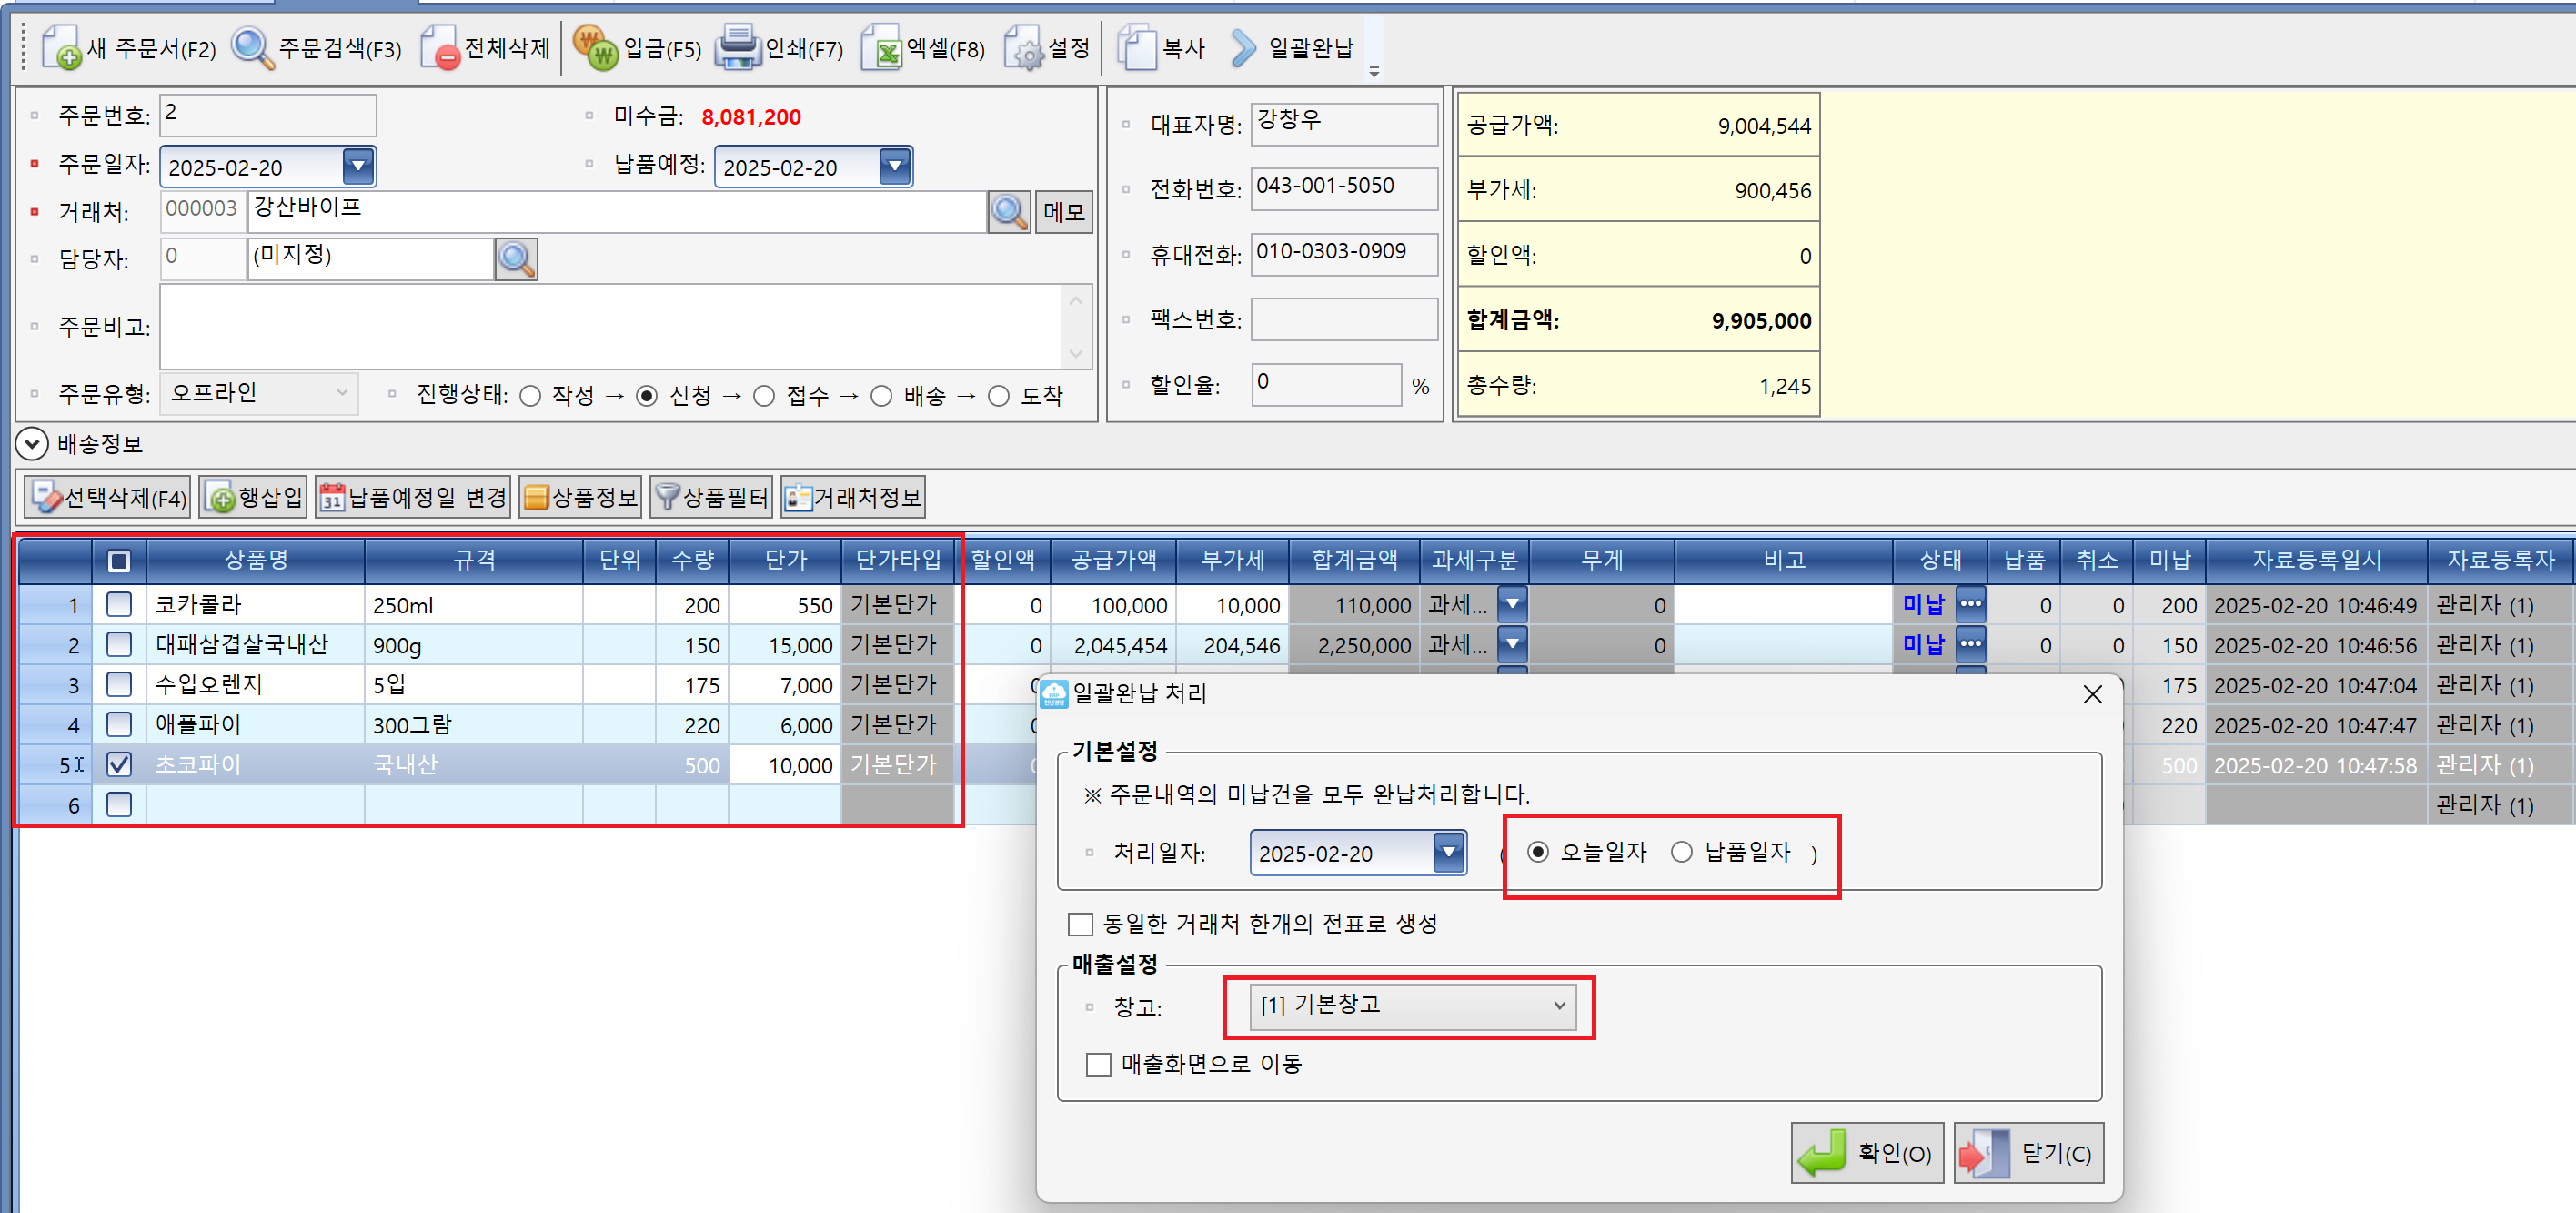Click the ellipsis button in 대패삼겹살국내산 row
Image resolution: width=2576 pixels, height=1213 pixels.
click(1970, 644)
